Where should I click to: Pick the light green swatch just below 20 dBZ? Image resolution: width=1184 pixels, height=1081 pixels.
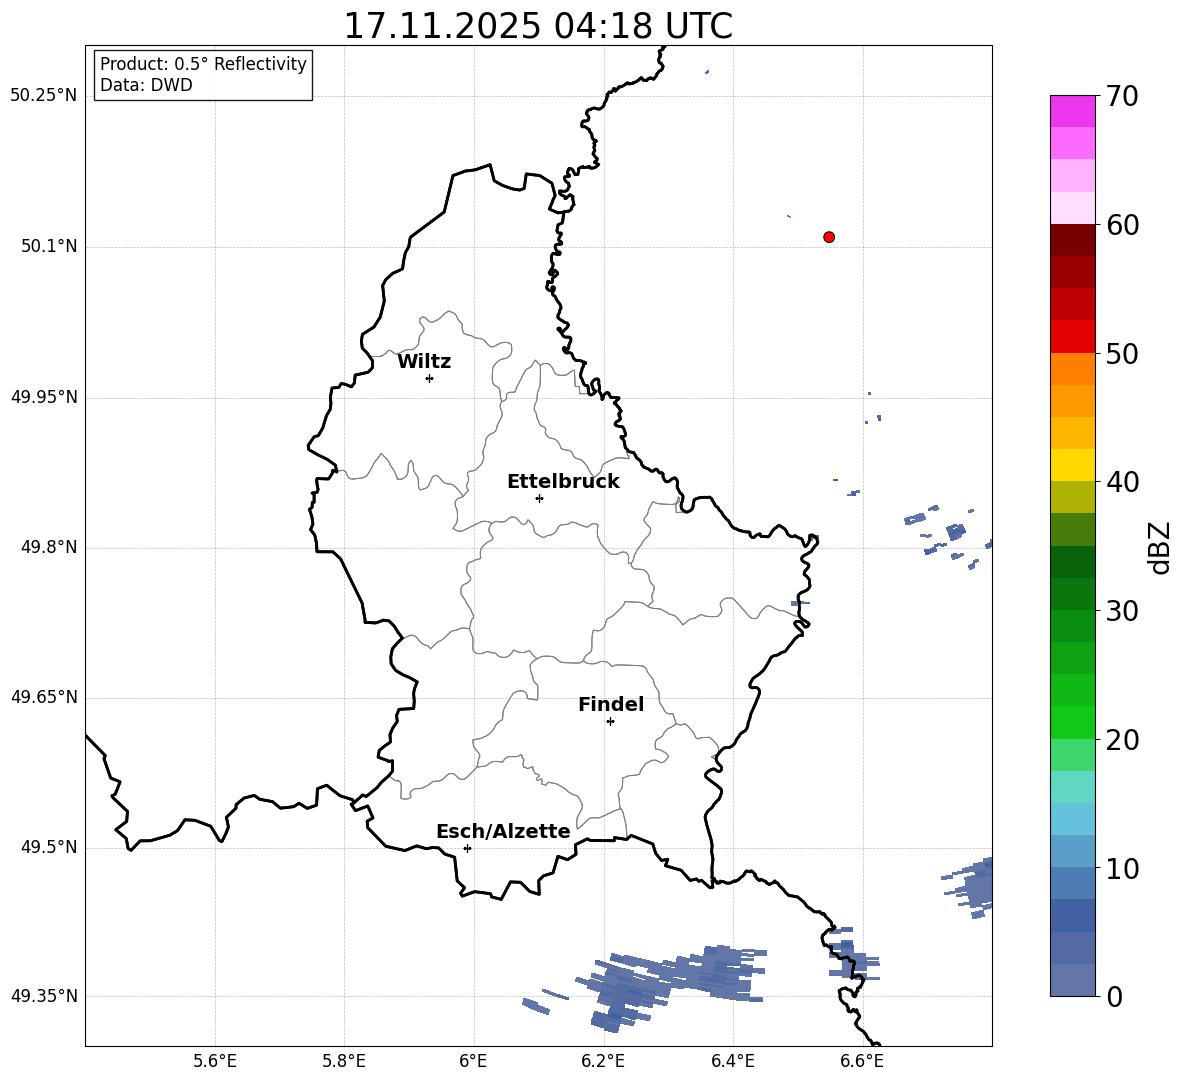coord(1072,755)
